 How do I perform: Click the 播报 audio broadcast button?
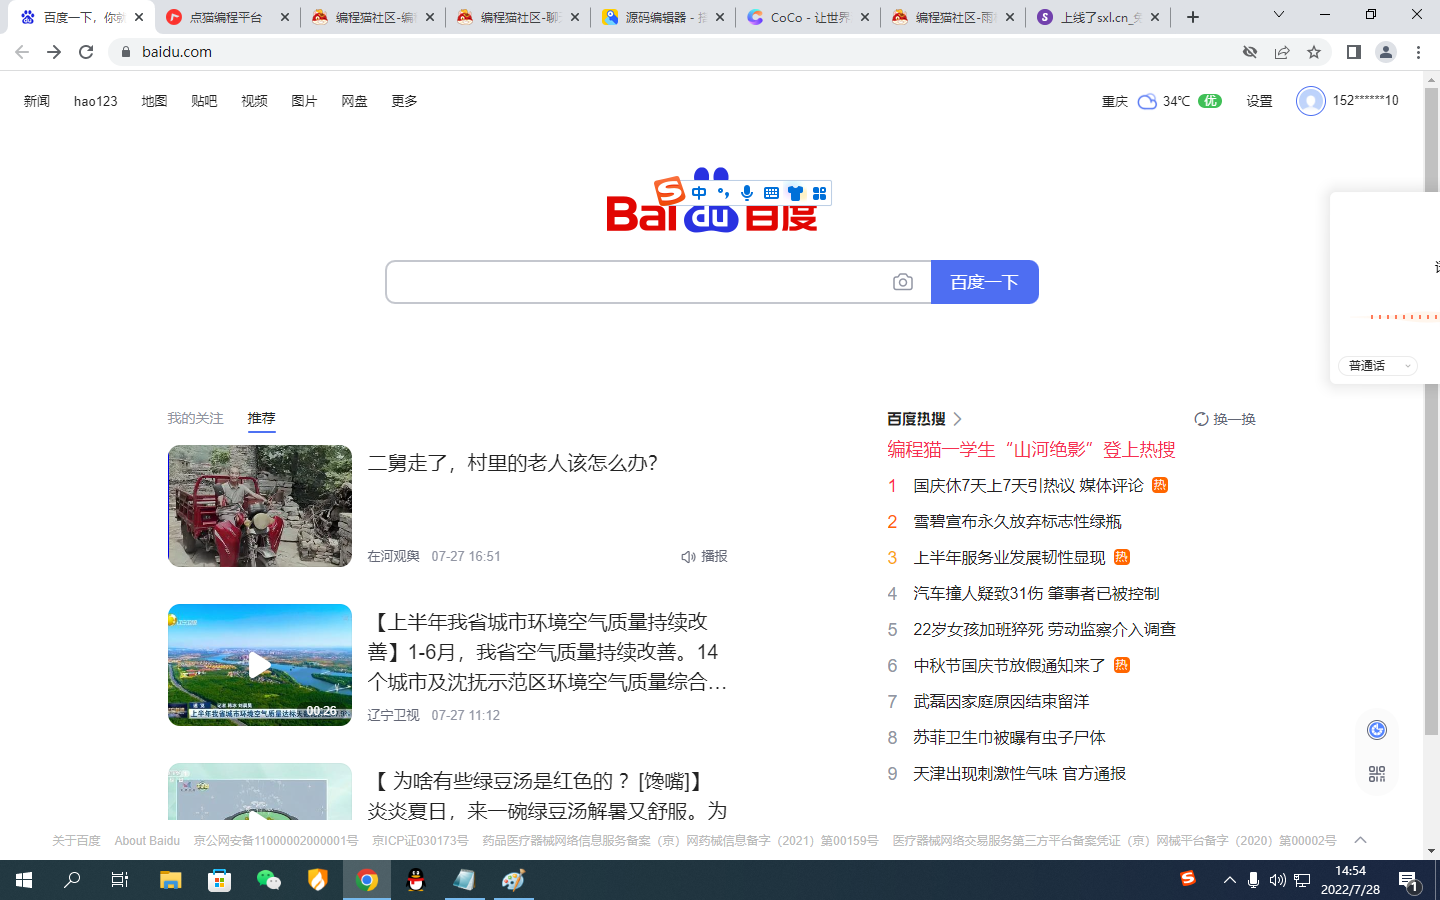click(x=704, y=556)
